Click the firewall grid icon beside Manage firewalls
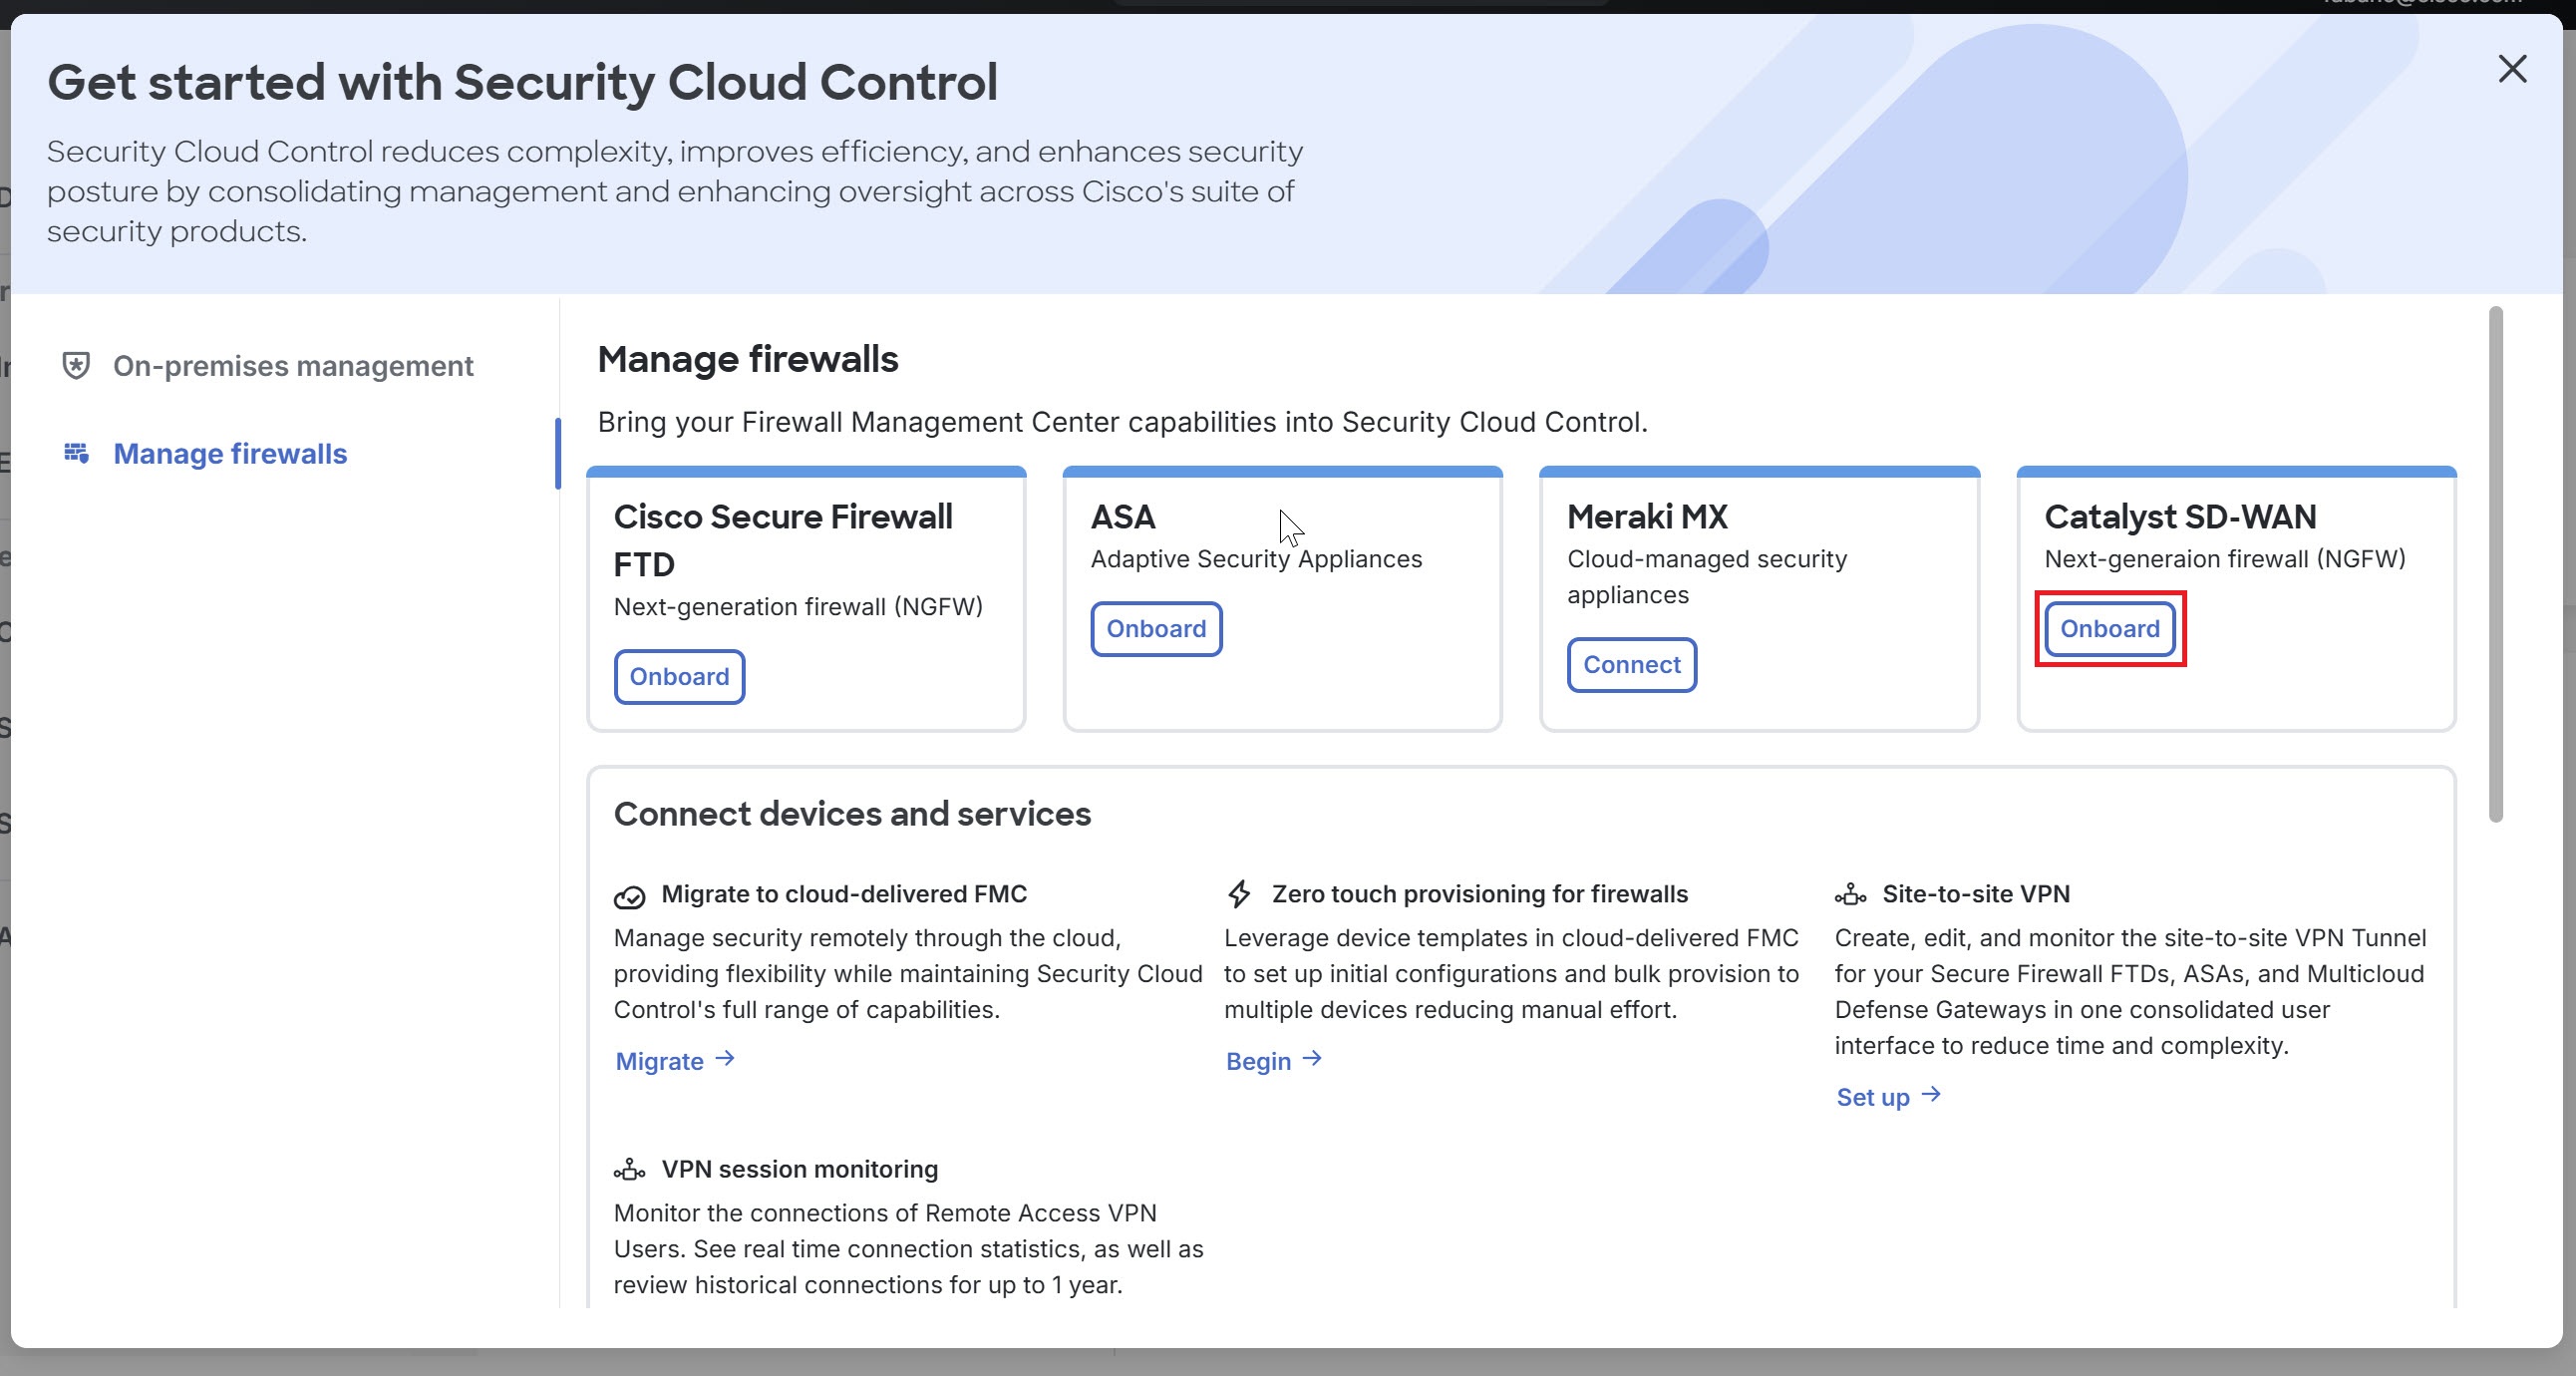Viewport: 2576px width, 1376px height. pos(76,453)
